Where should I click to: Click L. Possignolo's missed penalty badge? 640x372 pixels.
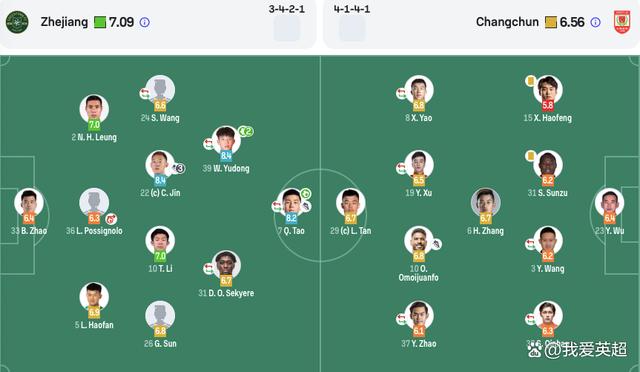(111, 219)
